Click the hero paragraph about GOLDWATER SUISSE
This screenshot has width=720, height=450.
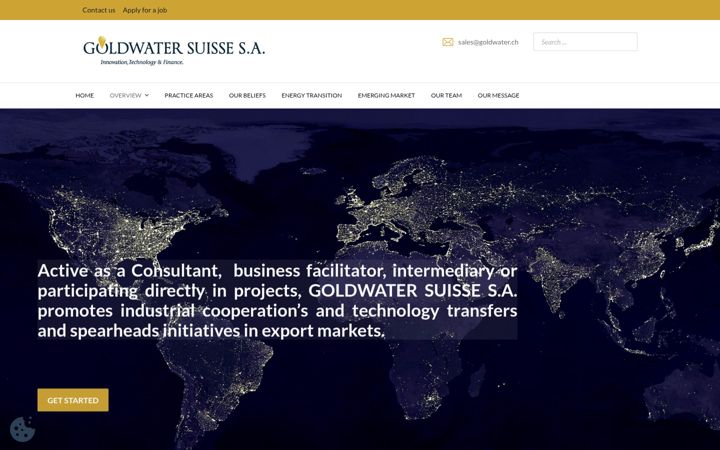277,300
